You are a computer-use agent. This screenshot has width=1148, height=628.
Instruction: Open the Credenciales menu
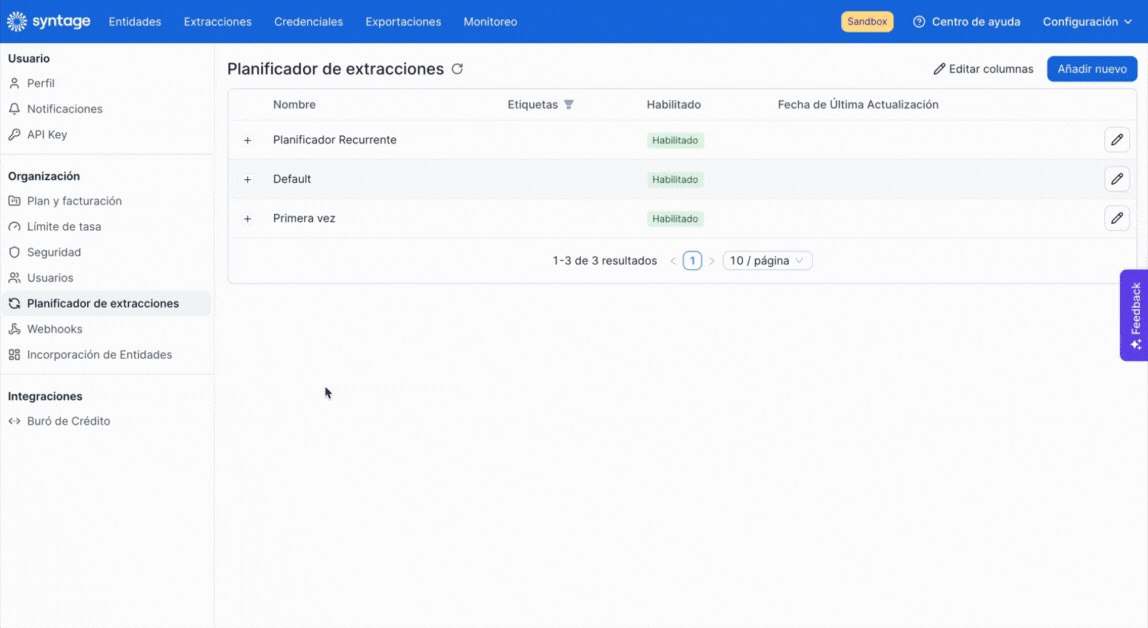pos(308,22)
